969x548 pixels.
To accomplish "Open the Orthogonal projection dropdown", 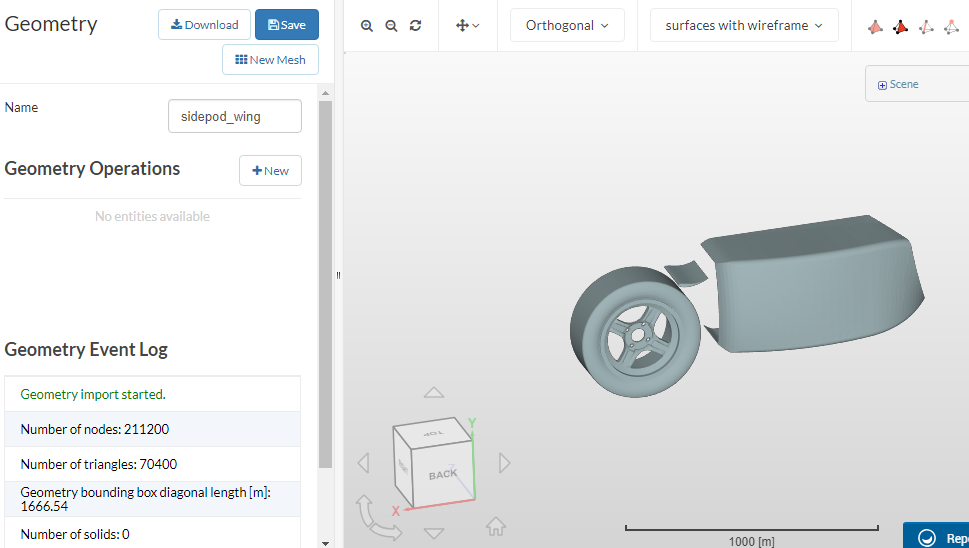I will [x=567, y=25].
